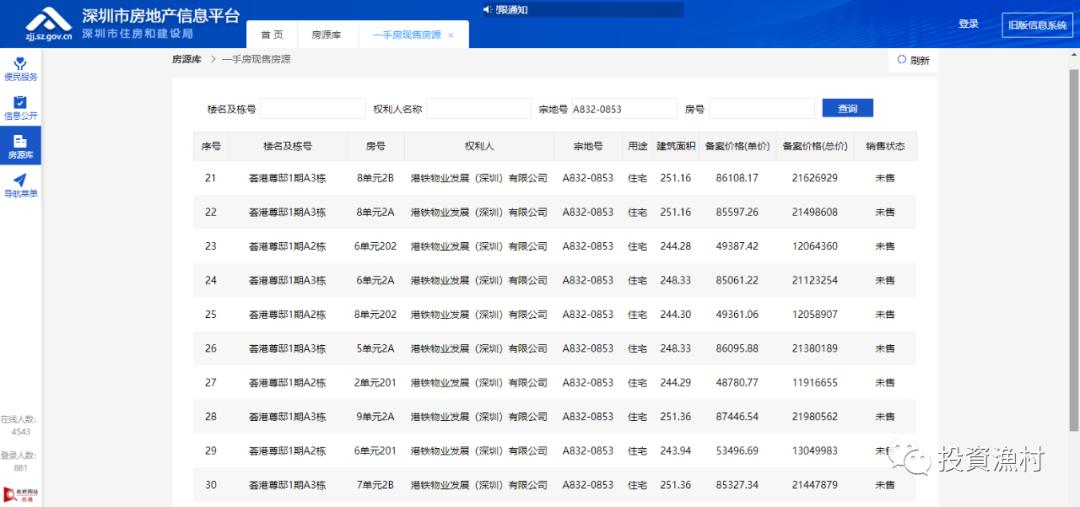Click the 宗地号 input containing A832-0853
Viewport: 1080px width, 507px height.
click(625, 108)
